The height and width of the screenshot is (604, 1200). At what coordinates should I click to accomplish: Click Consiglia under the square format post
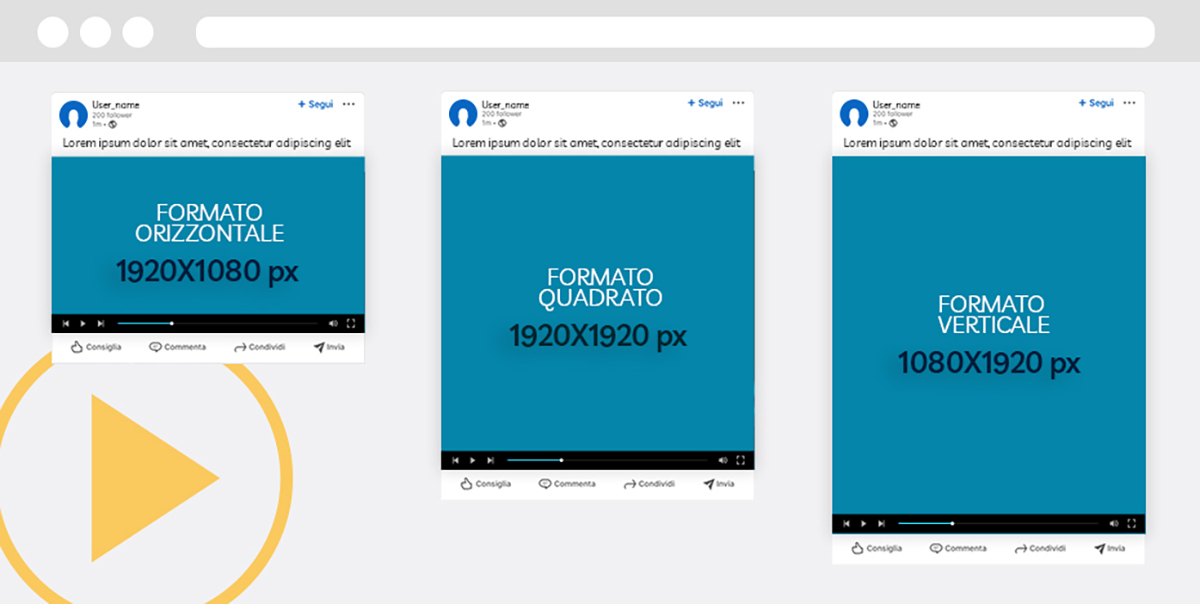(x=486, y=484)
